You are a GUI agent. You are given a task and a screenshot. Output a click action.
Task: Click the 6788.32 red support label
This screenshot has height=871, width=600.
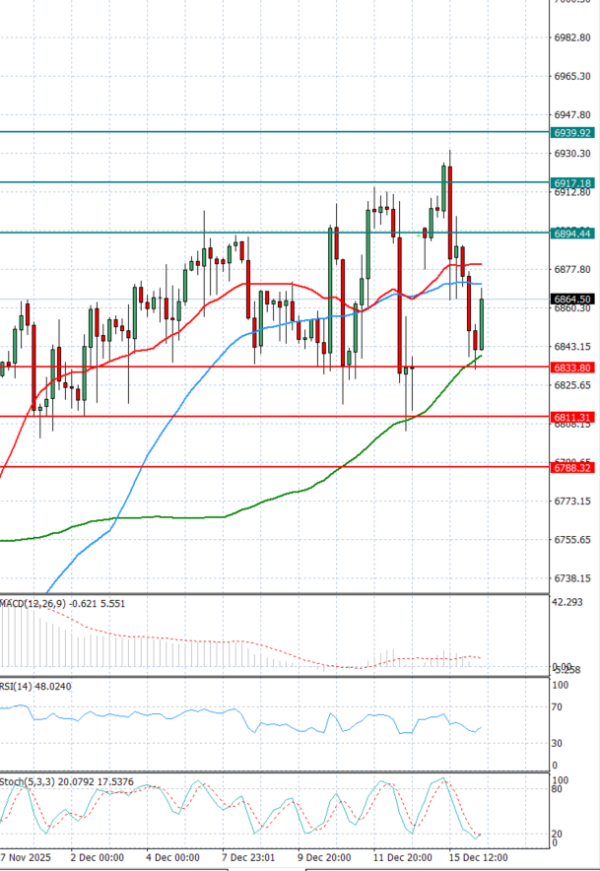point(573,466)
